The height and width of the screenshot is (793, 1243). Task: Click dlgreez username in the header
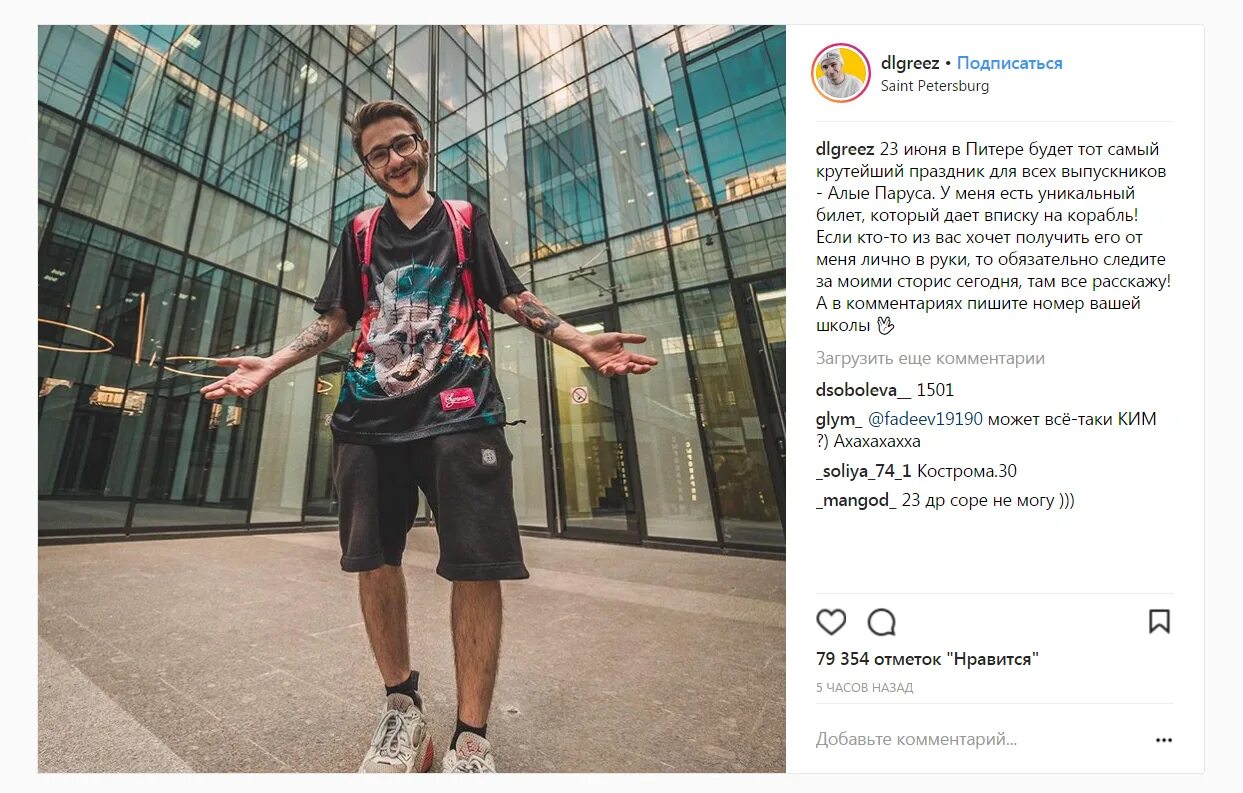pos(910,63)
